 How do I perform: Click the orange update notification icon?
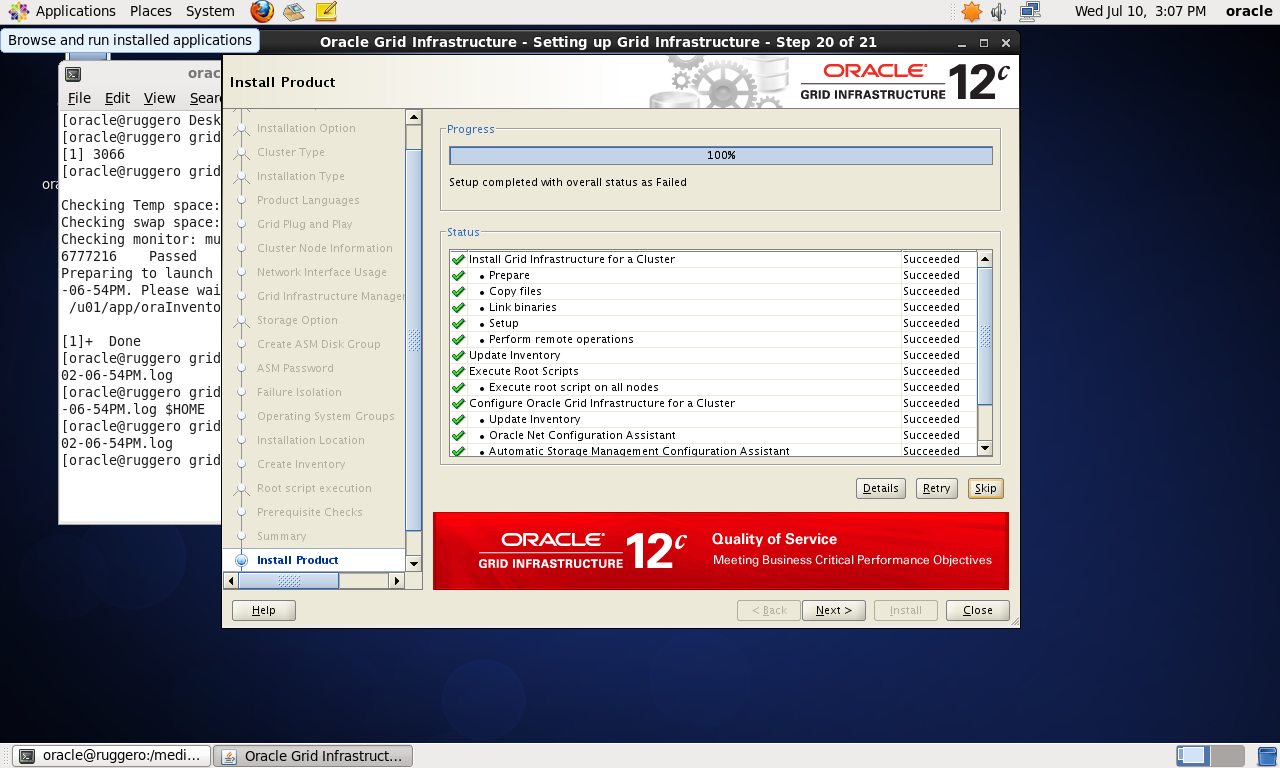[971, 11]
